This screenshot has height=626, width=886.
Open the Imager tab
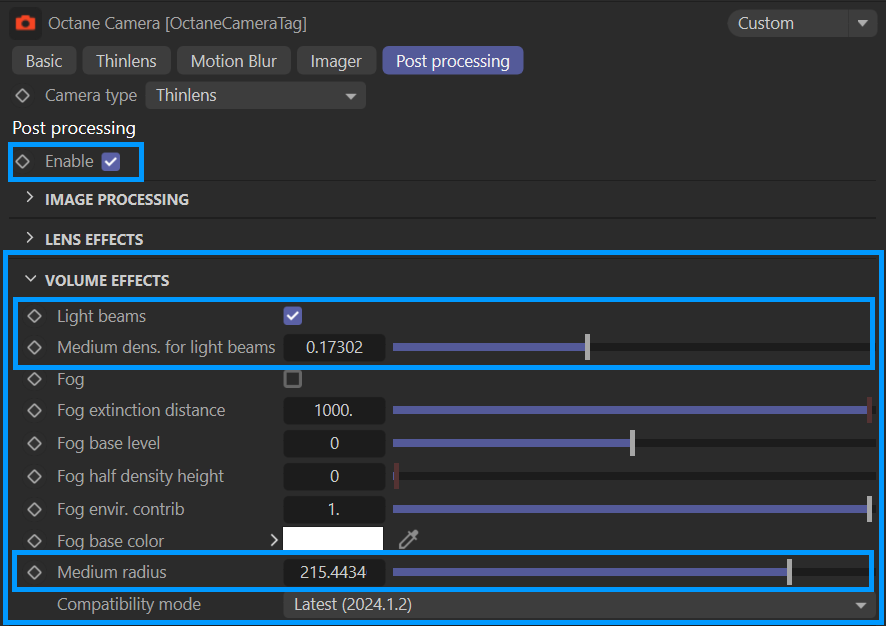pyautogui.click(x=336, y=61)
